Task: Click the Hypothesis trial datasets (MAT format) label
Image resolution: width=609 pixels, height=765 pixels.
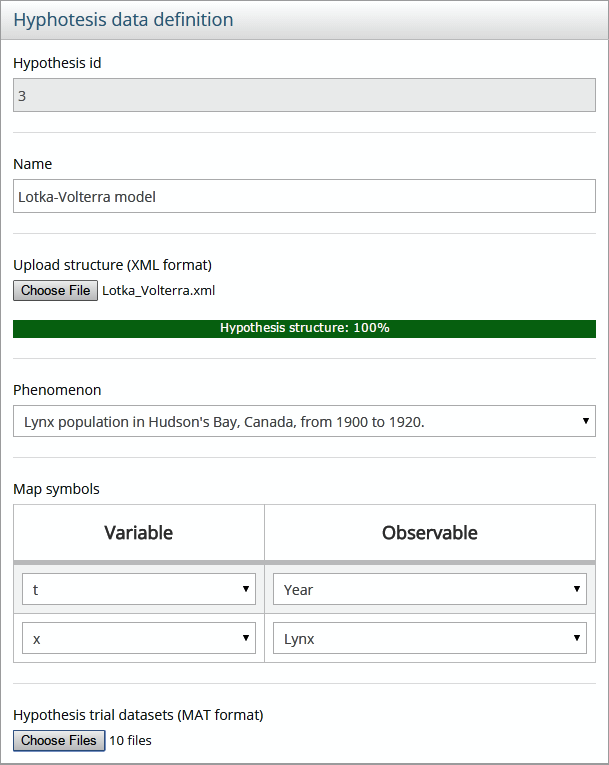Action: pyautogui.click(x=138, y=715)
